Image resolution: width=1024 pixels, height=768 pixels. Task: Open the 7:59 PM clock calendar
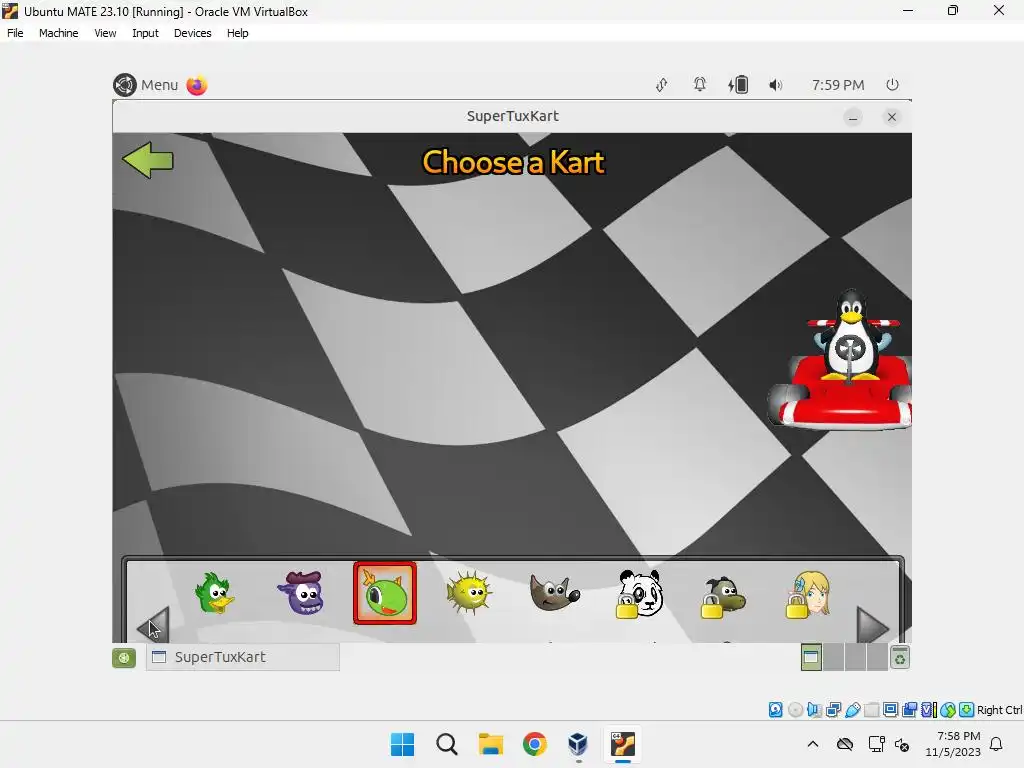[x=838, y=85]
